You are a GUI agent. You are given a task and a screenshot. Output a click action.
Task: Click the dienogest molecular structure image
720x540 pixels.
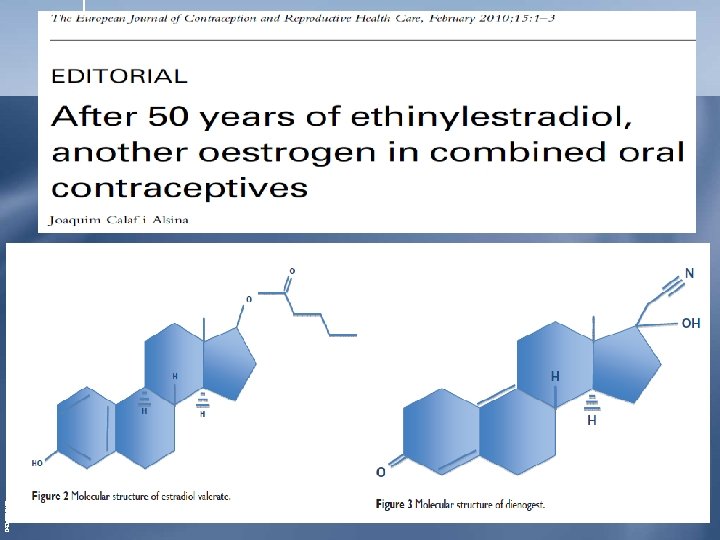point(540,372)
